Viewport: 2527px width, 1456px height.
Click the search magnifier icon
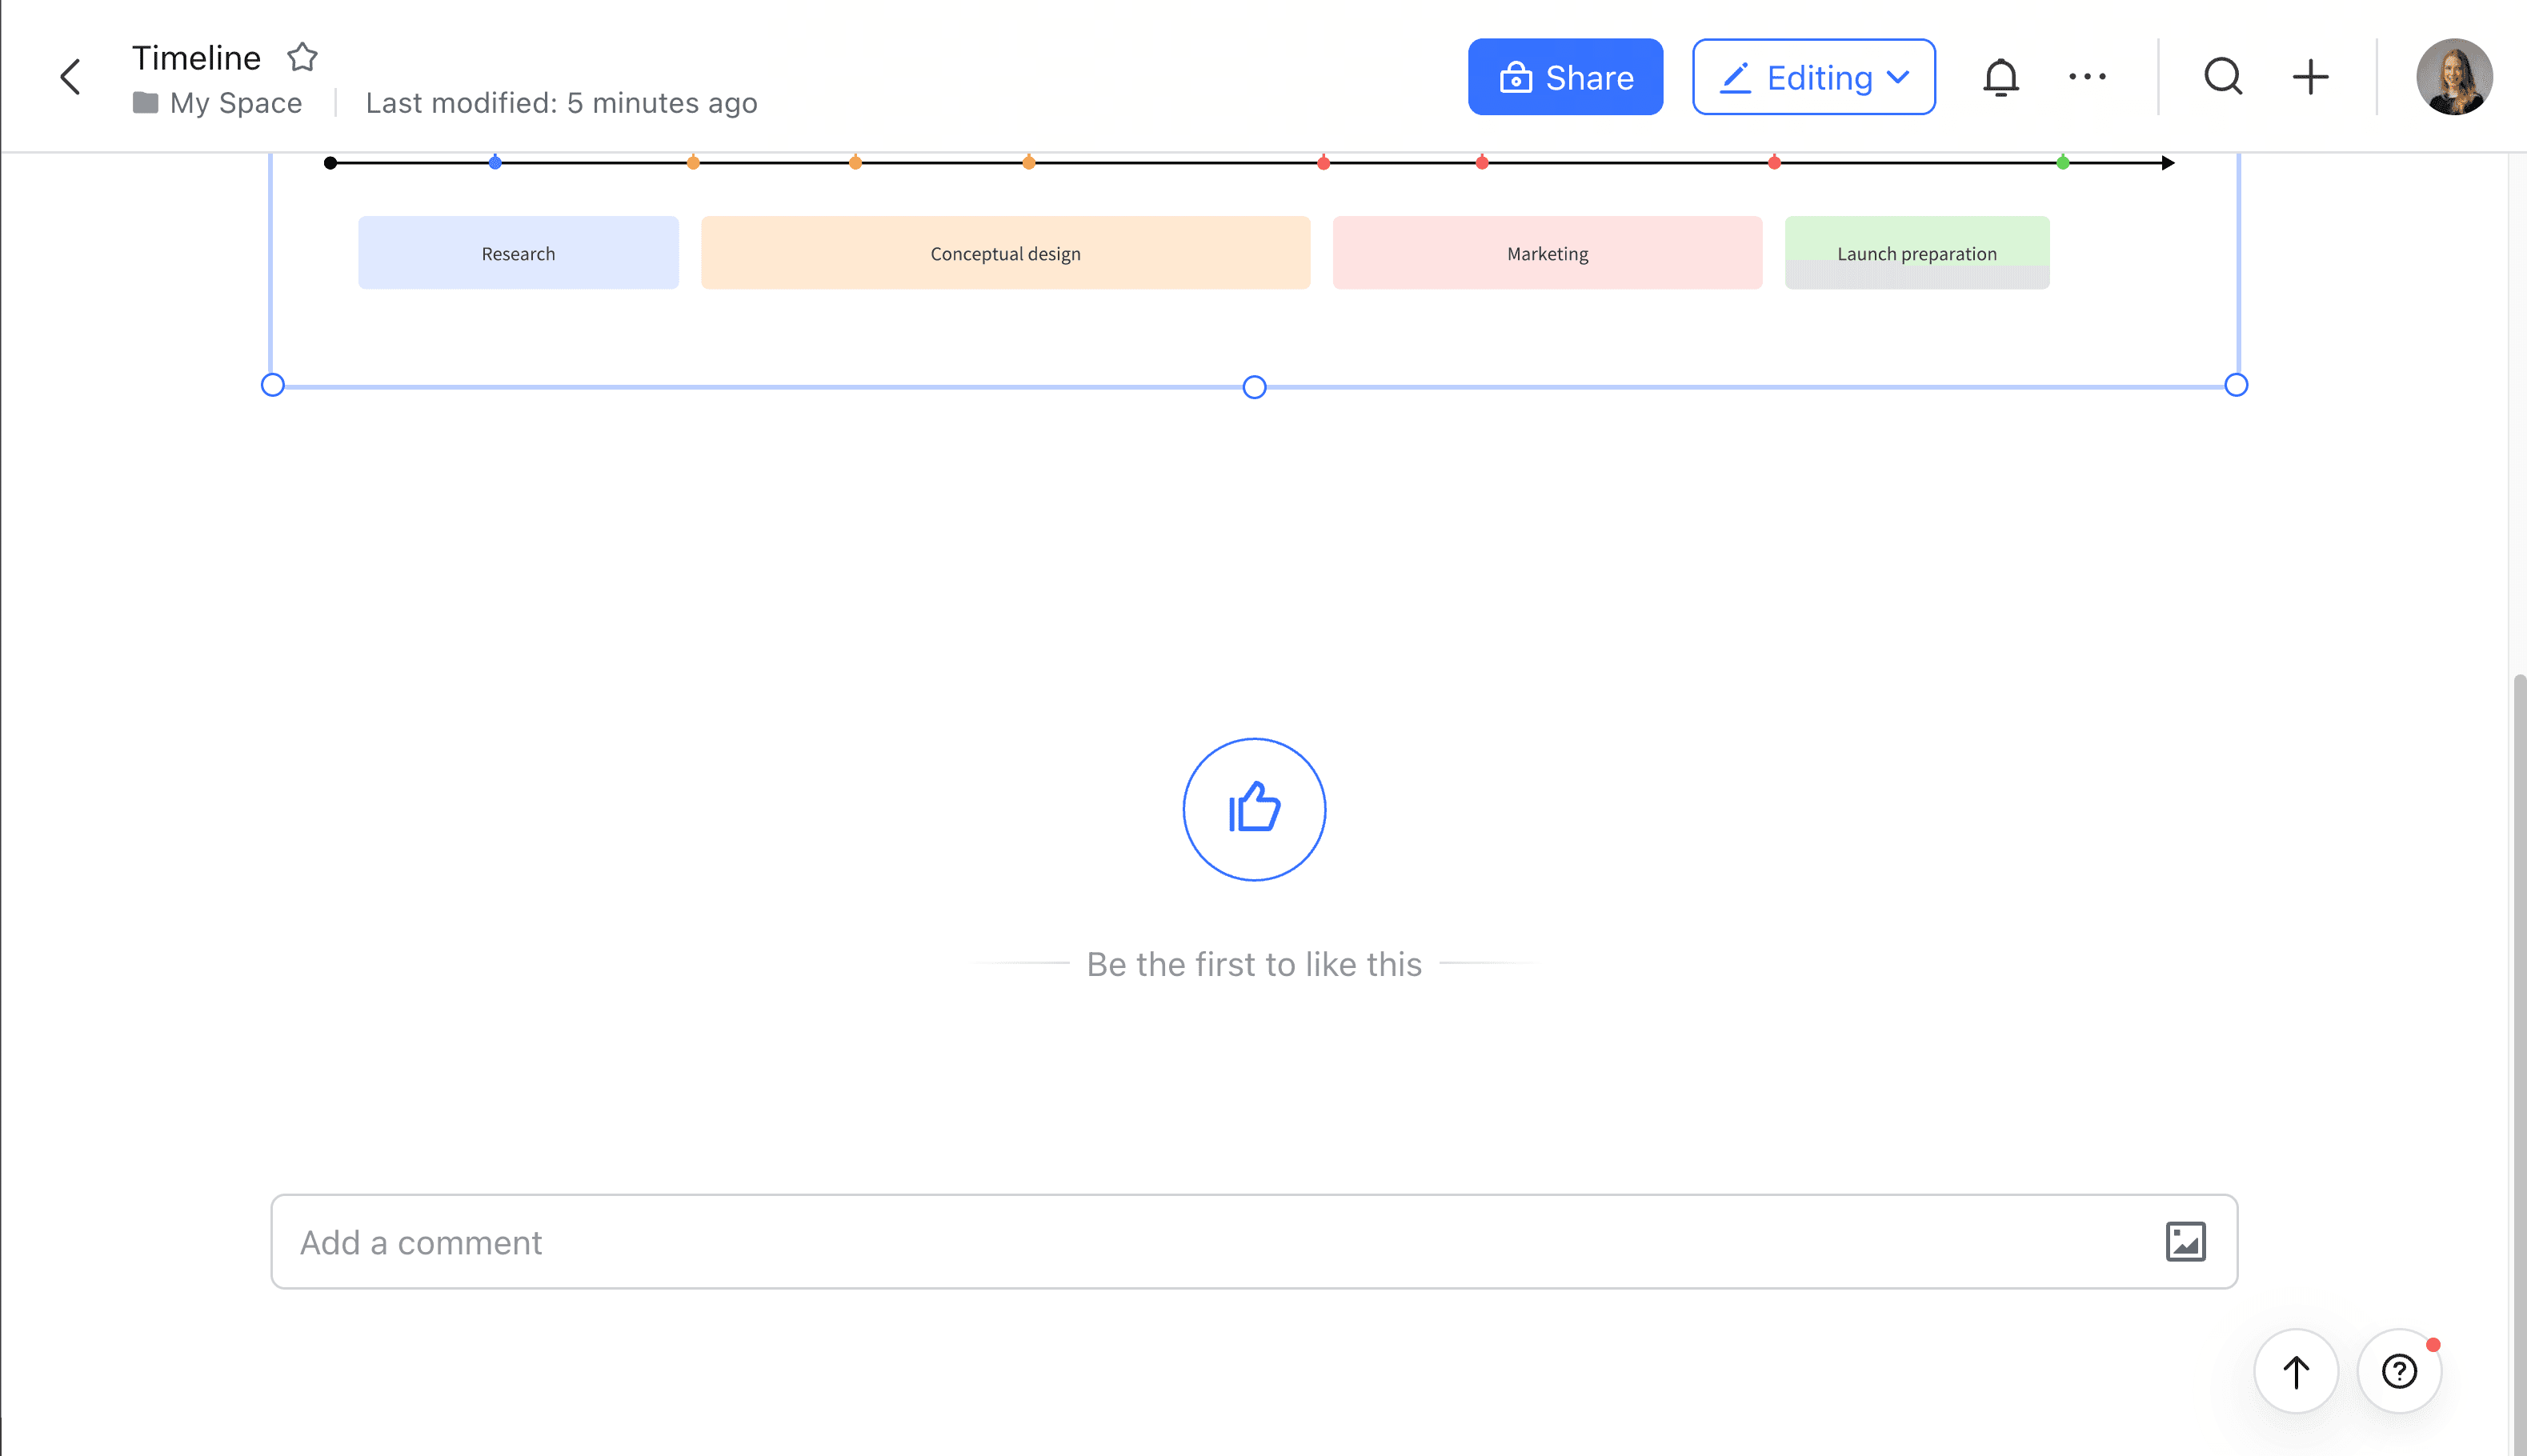click(2222, 77)
